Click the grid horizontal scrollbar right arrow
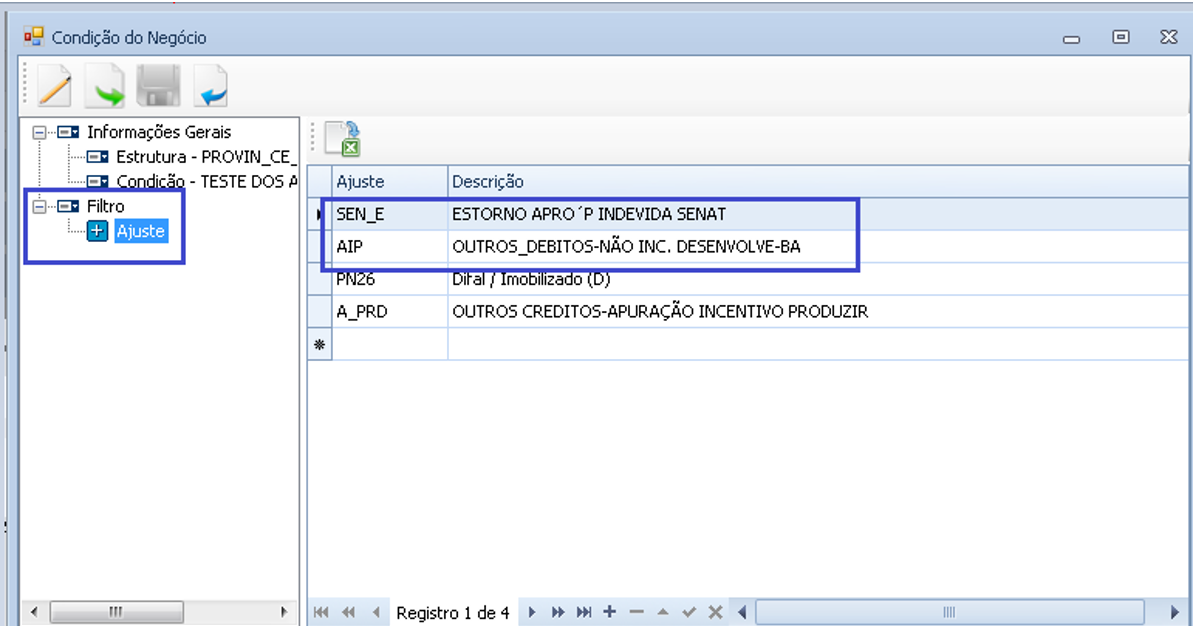Viewport: 1194px width, 626px height. point(1175,612)
